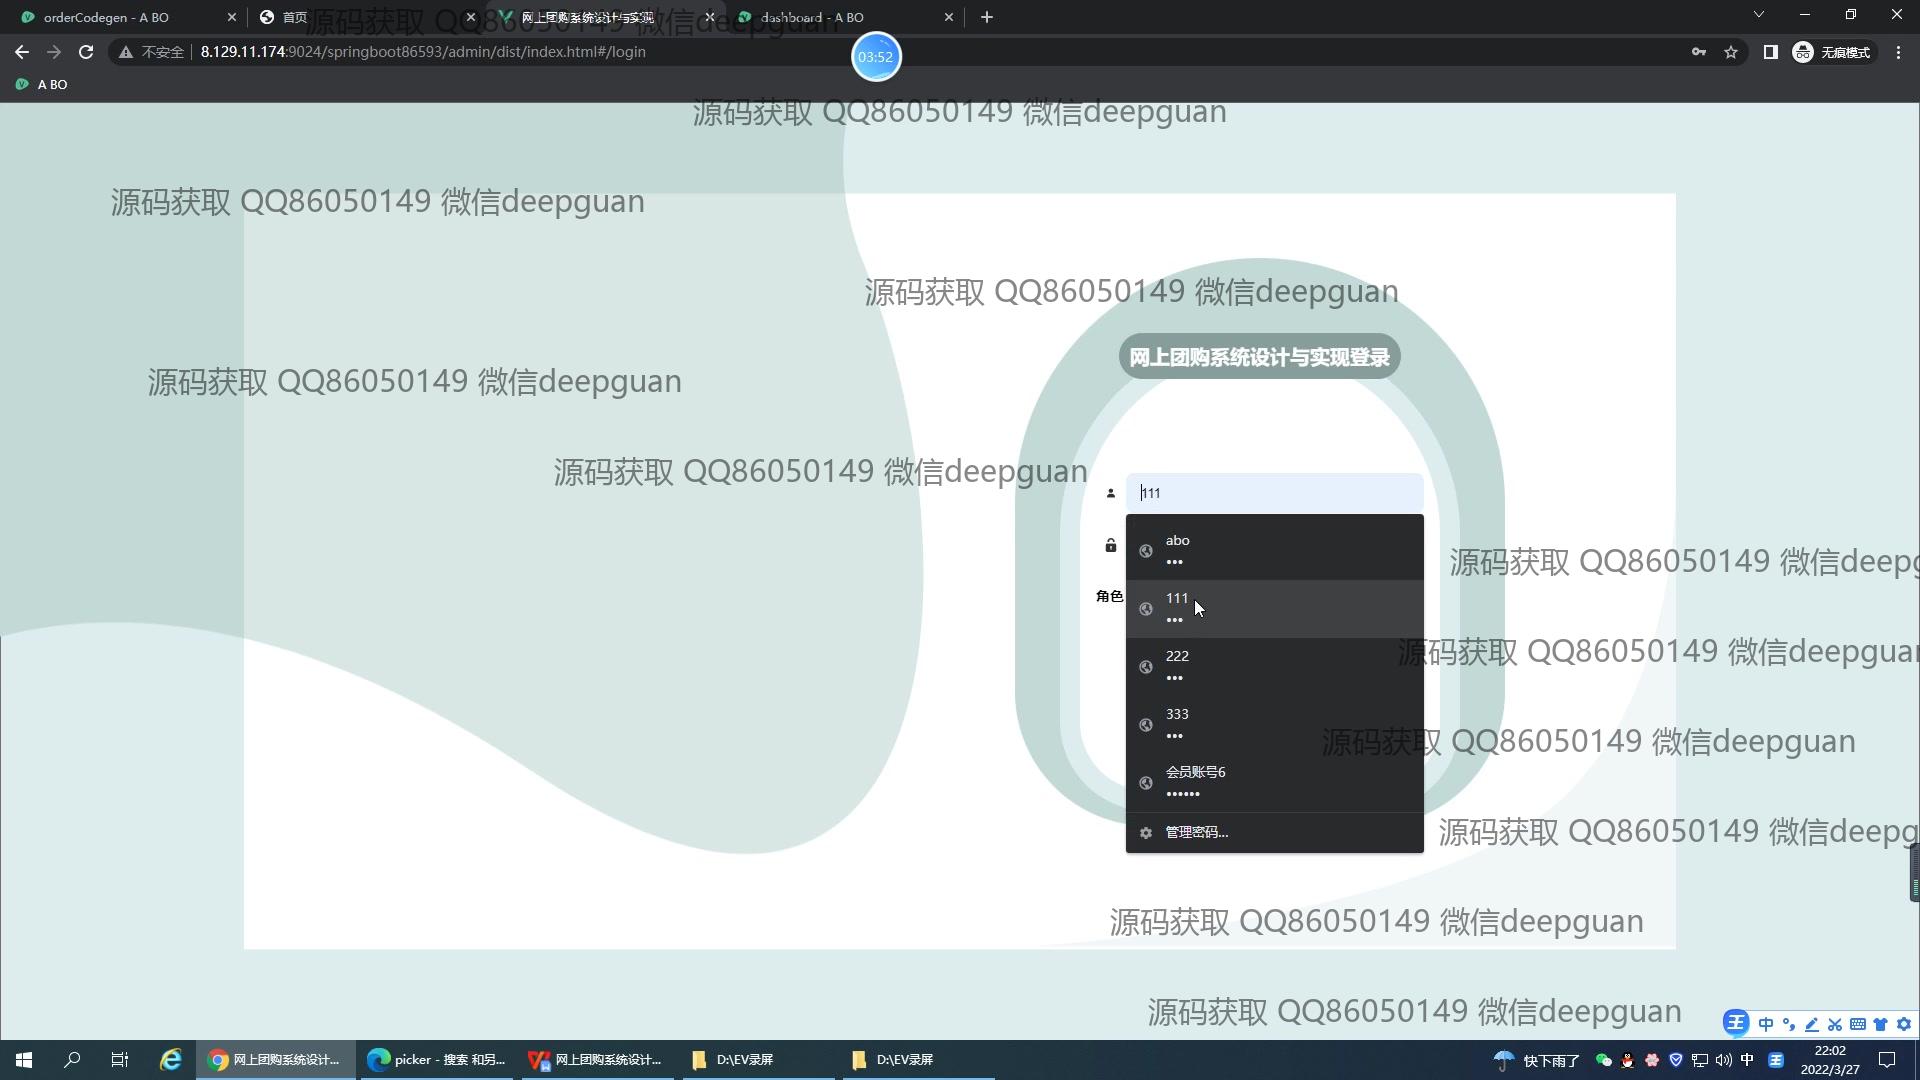Click the not-secure warning icon
Image resolution: width=1920 pixels, height=1080 pixels.
point(126,52)
